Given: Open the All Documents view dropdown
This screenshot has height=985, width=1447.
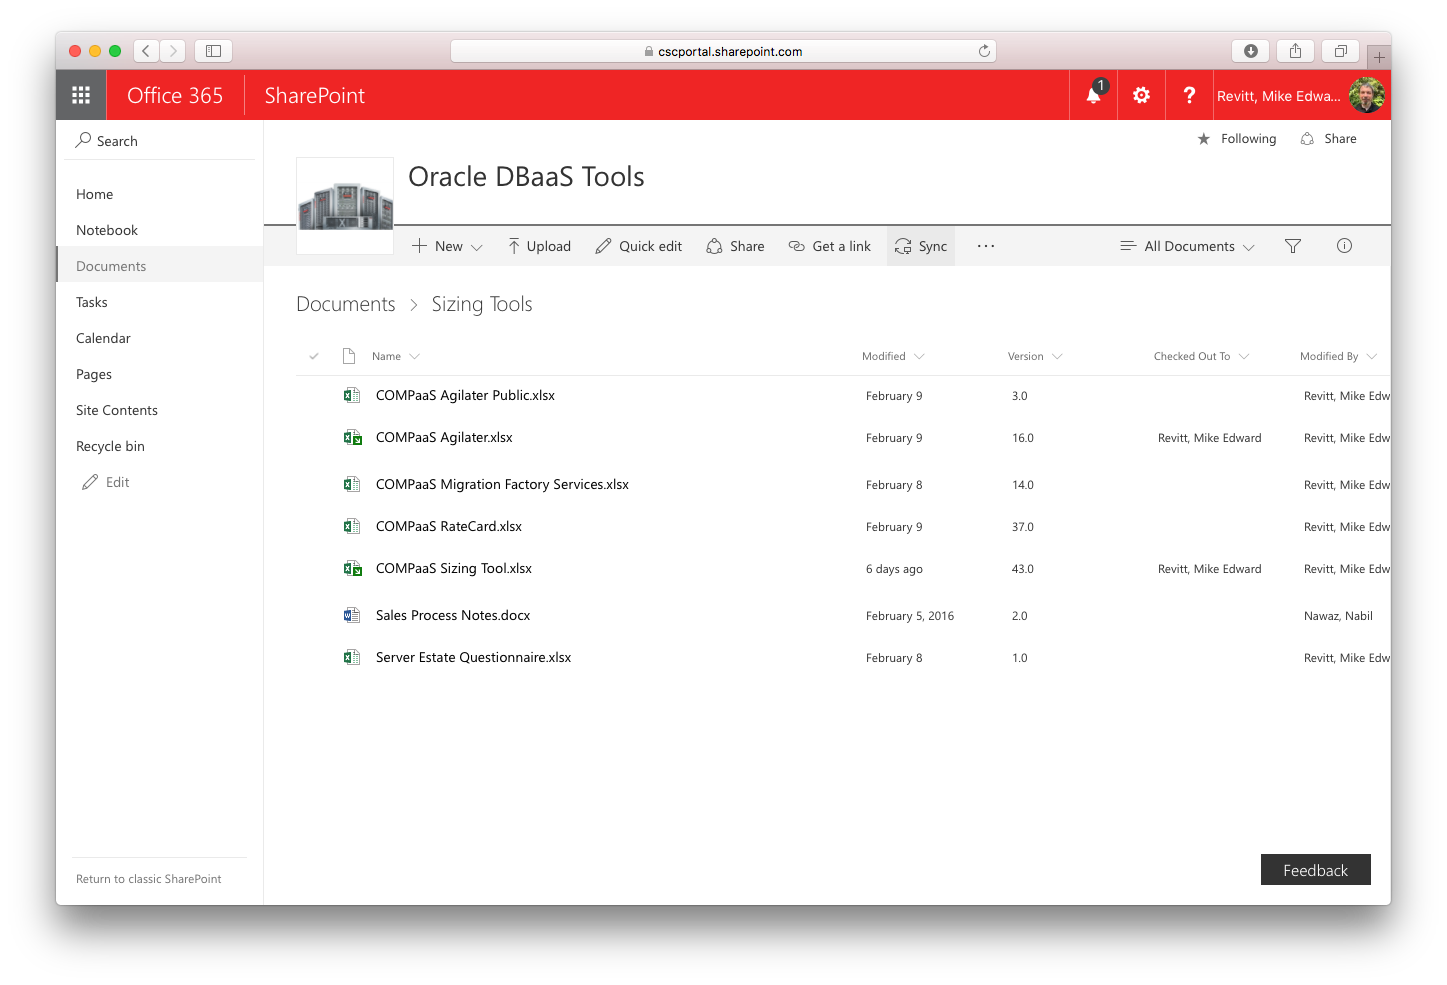Looking at the screenshot, I should [1187, 246].
